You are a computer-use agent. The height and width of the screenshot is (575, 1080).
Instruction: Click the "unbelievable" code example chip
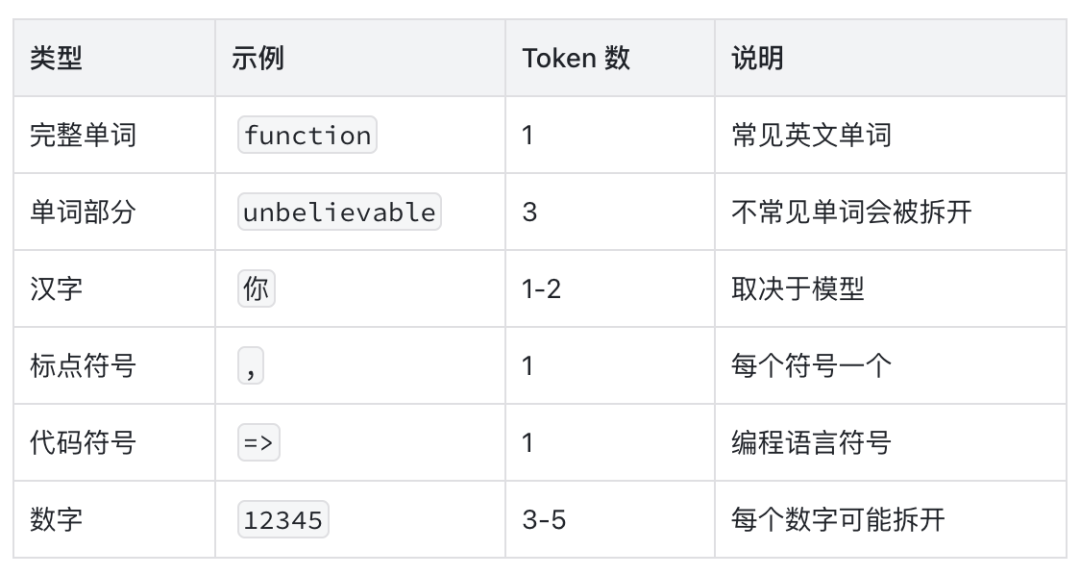(x=339, y=212)
